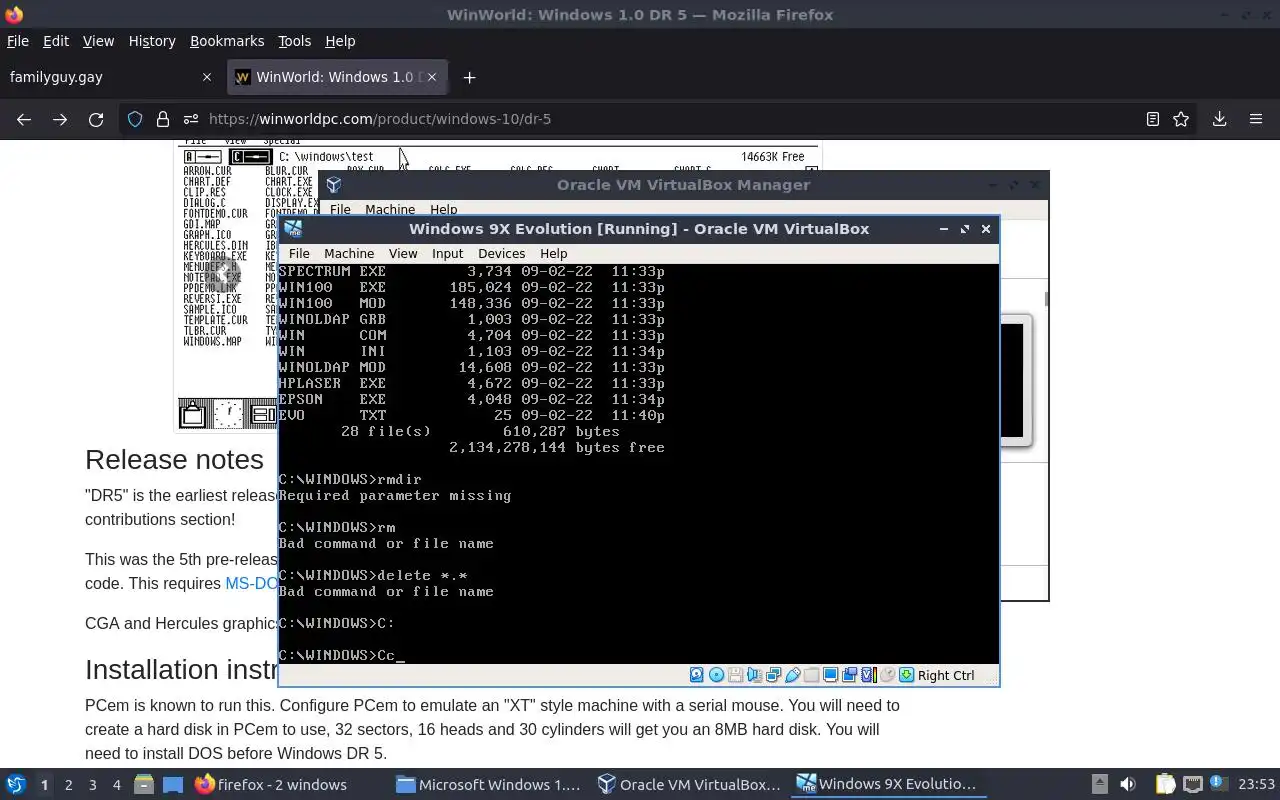Screen dimensions: 1280x800
Task: Open the tracking protection shield icon
Action: (135, 119)
